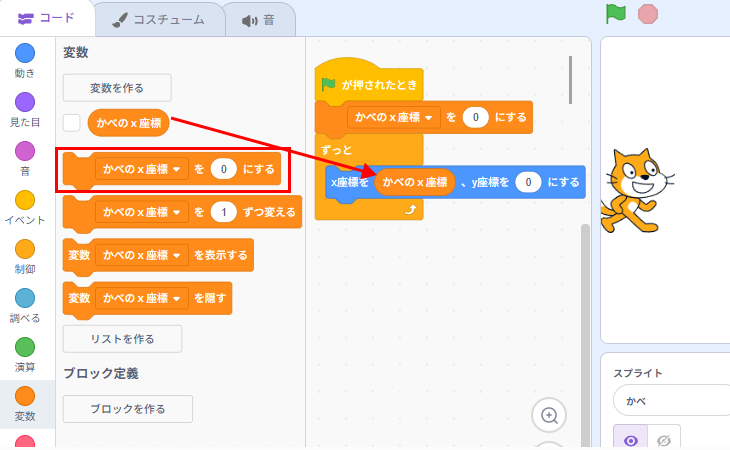
Task: Select the 見た目 (Looks) category circle
Action: pyautogui.click(x=25, y=102)
